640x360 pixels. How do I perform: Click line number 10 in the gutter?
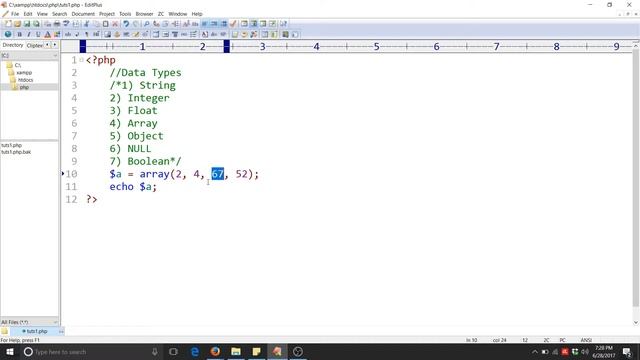coord(71,174)
